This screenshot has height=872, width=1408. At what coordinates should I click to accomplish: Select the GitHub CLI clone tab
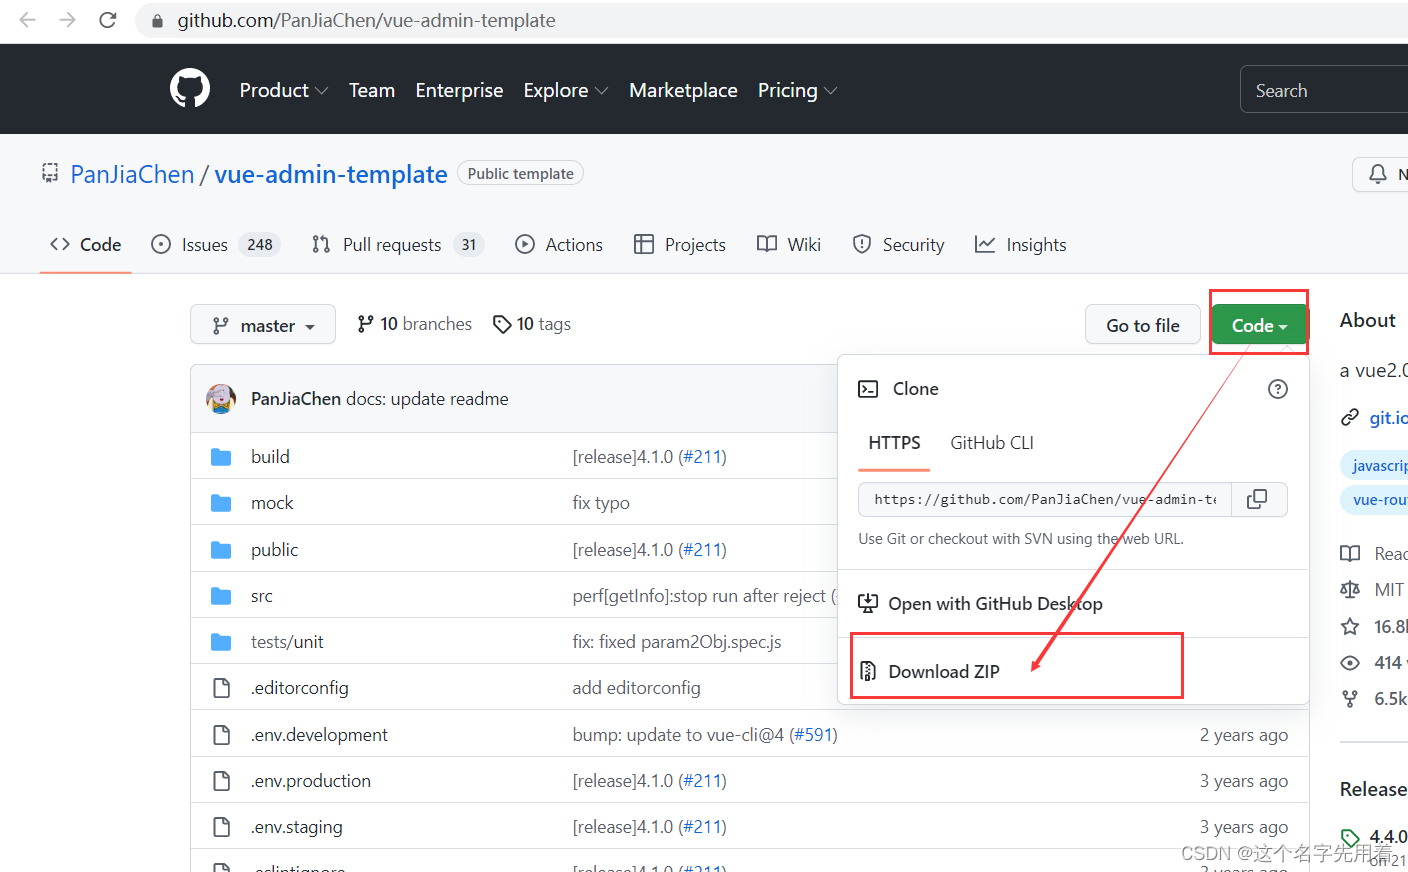[x=992, y=443]
